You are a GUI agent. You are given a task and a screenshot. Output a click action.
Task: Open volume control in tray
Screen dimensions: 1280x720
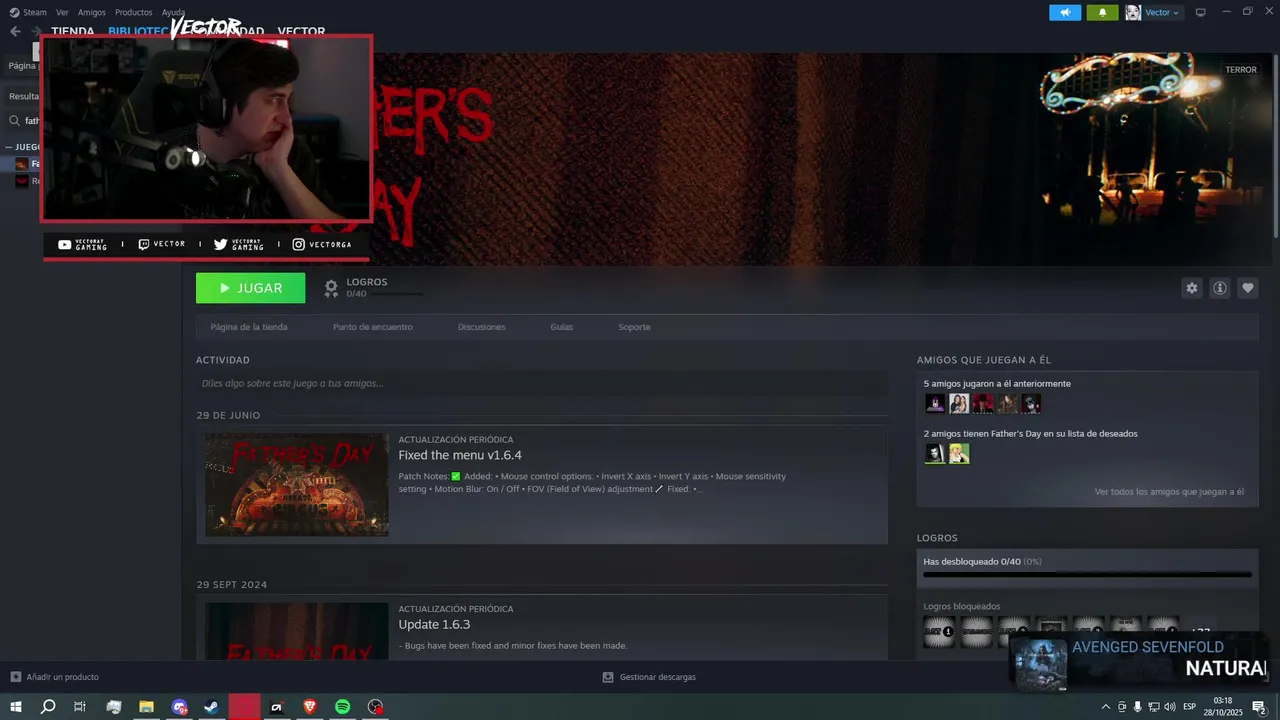pos(1169,707)
